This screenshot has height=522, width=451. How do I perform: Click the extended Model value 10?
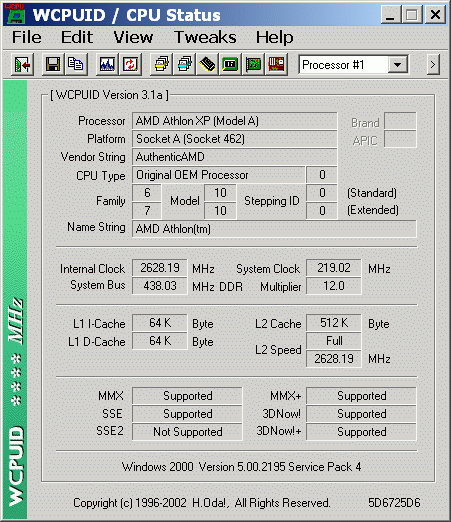[x=220, y=211]
